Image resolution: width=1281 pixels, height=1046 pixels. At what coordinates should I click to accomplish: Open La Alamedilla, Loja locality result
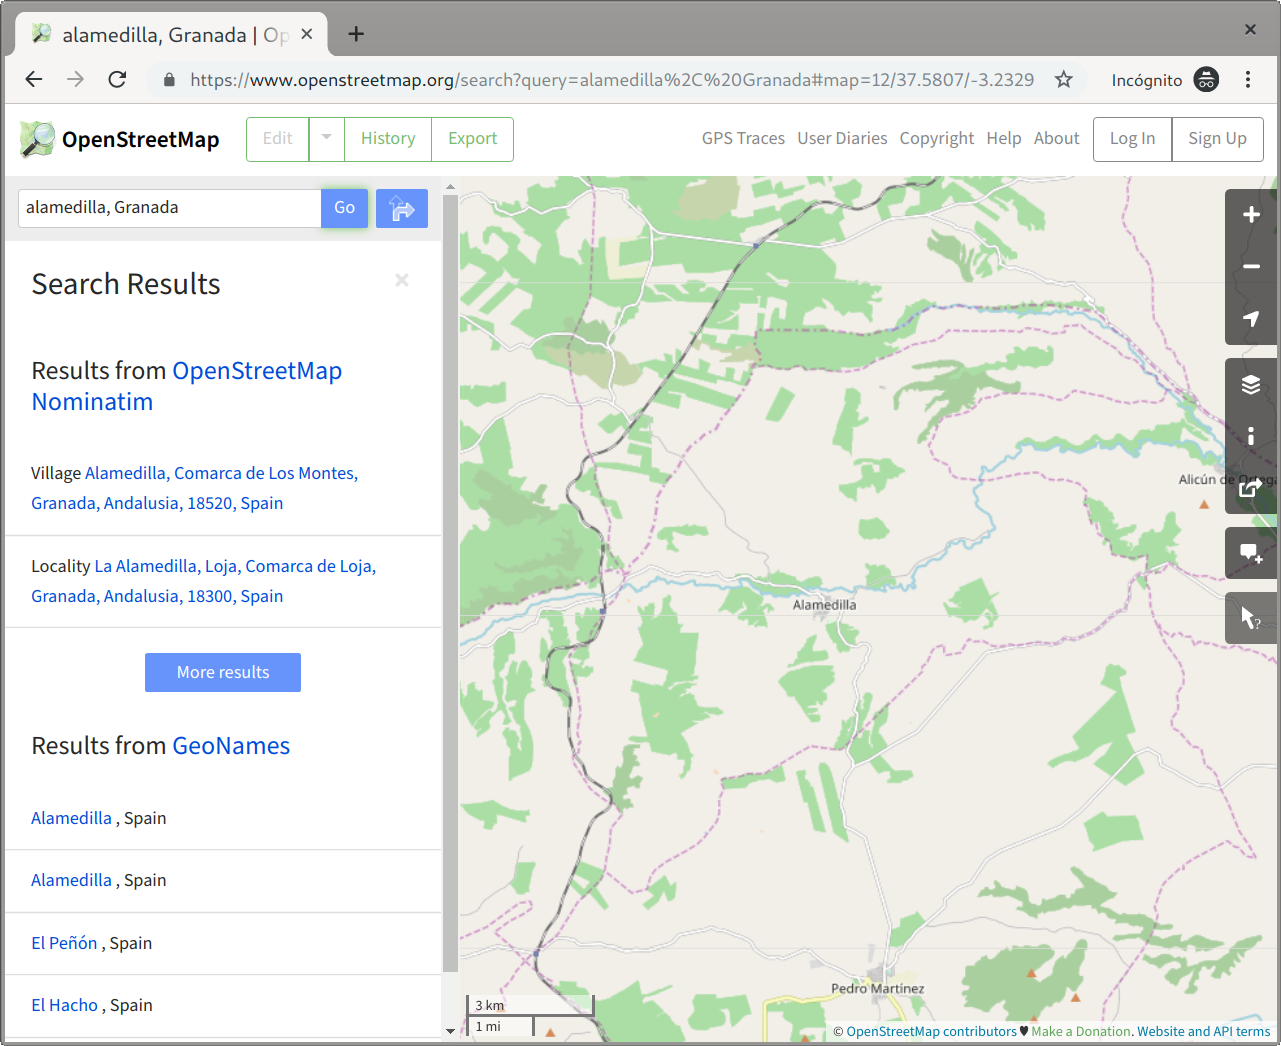[x=203, y=581]
